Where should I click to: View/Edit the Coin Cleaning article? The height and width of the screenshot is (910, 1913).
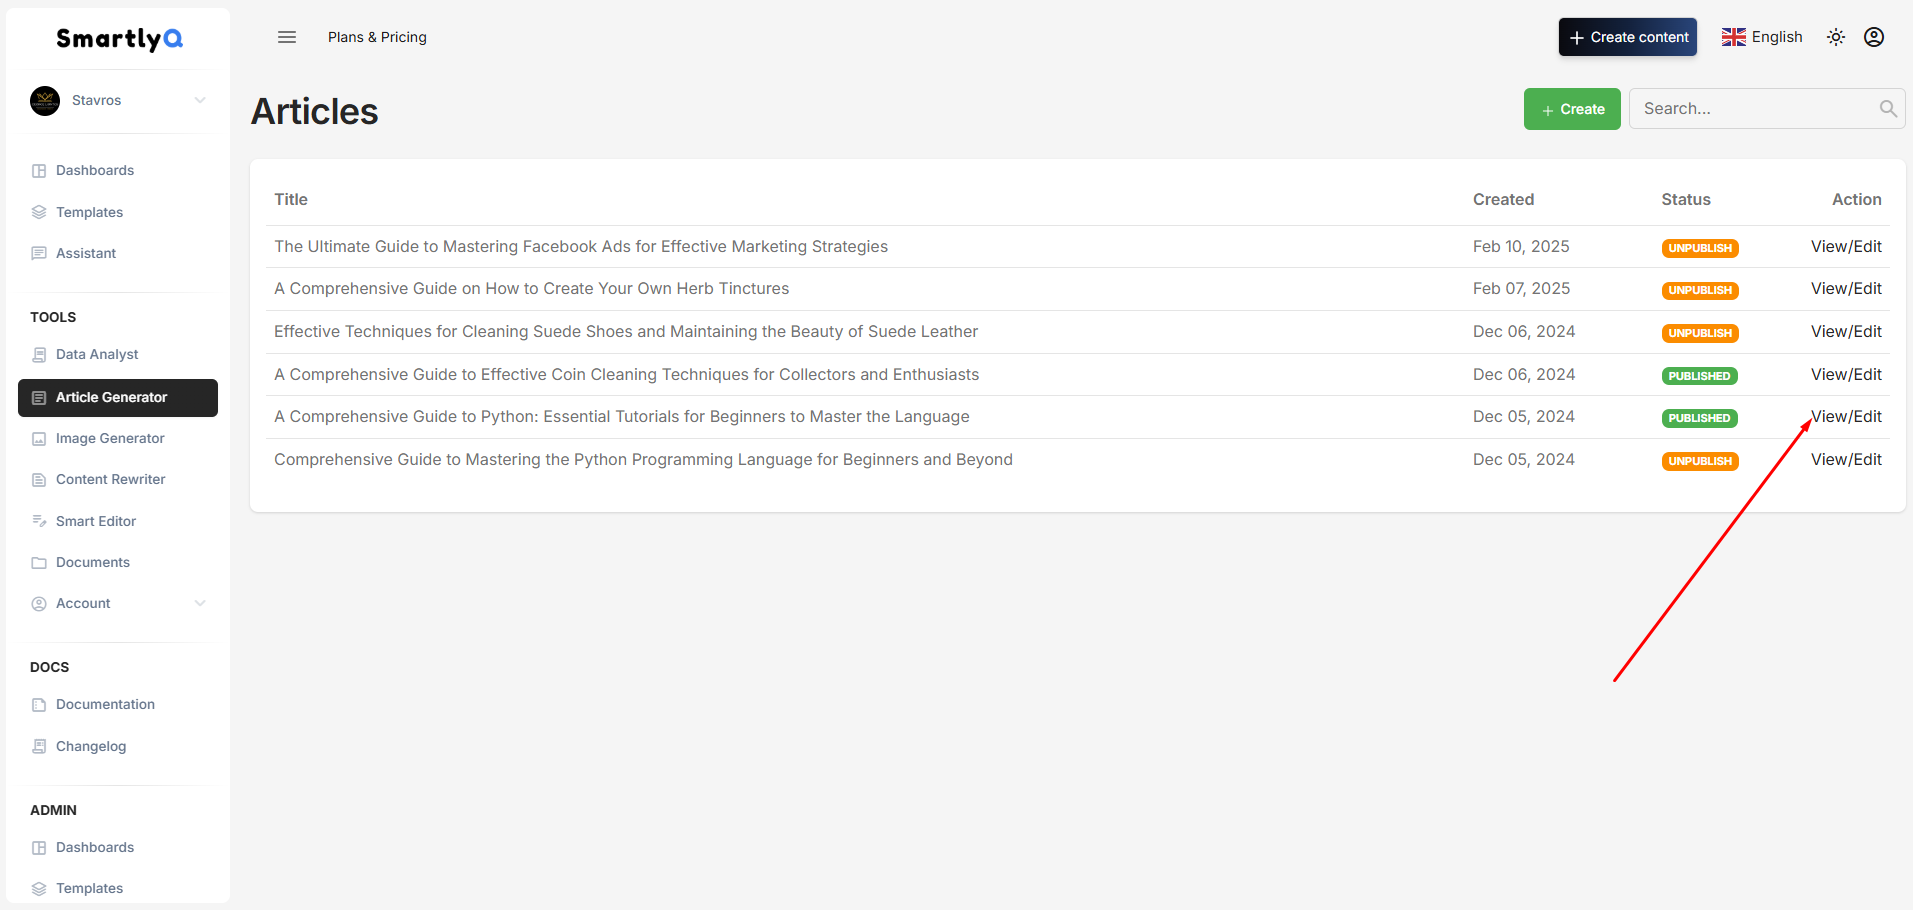pos(1846,375)
